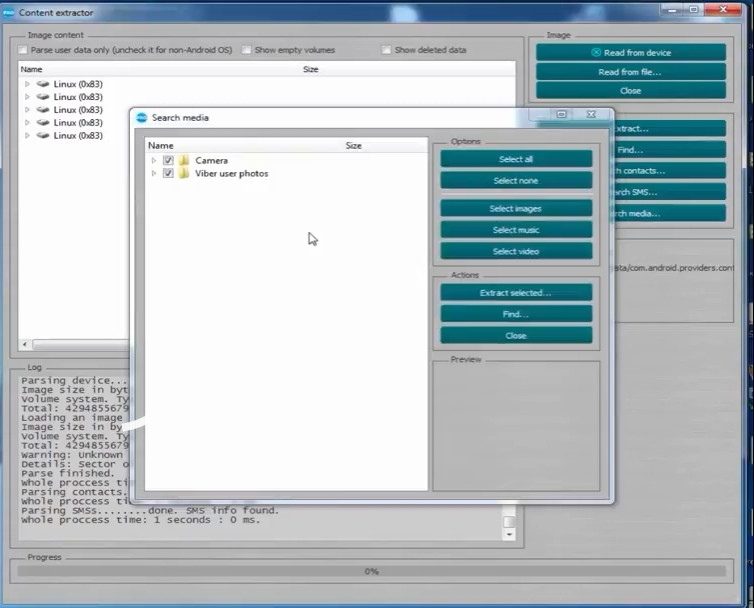Viewport: 754px width, 608px height.
Task: Click Select music button
Action: [516, 230]
